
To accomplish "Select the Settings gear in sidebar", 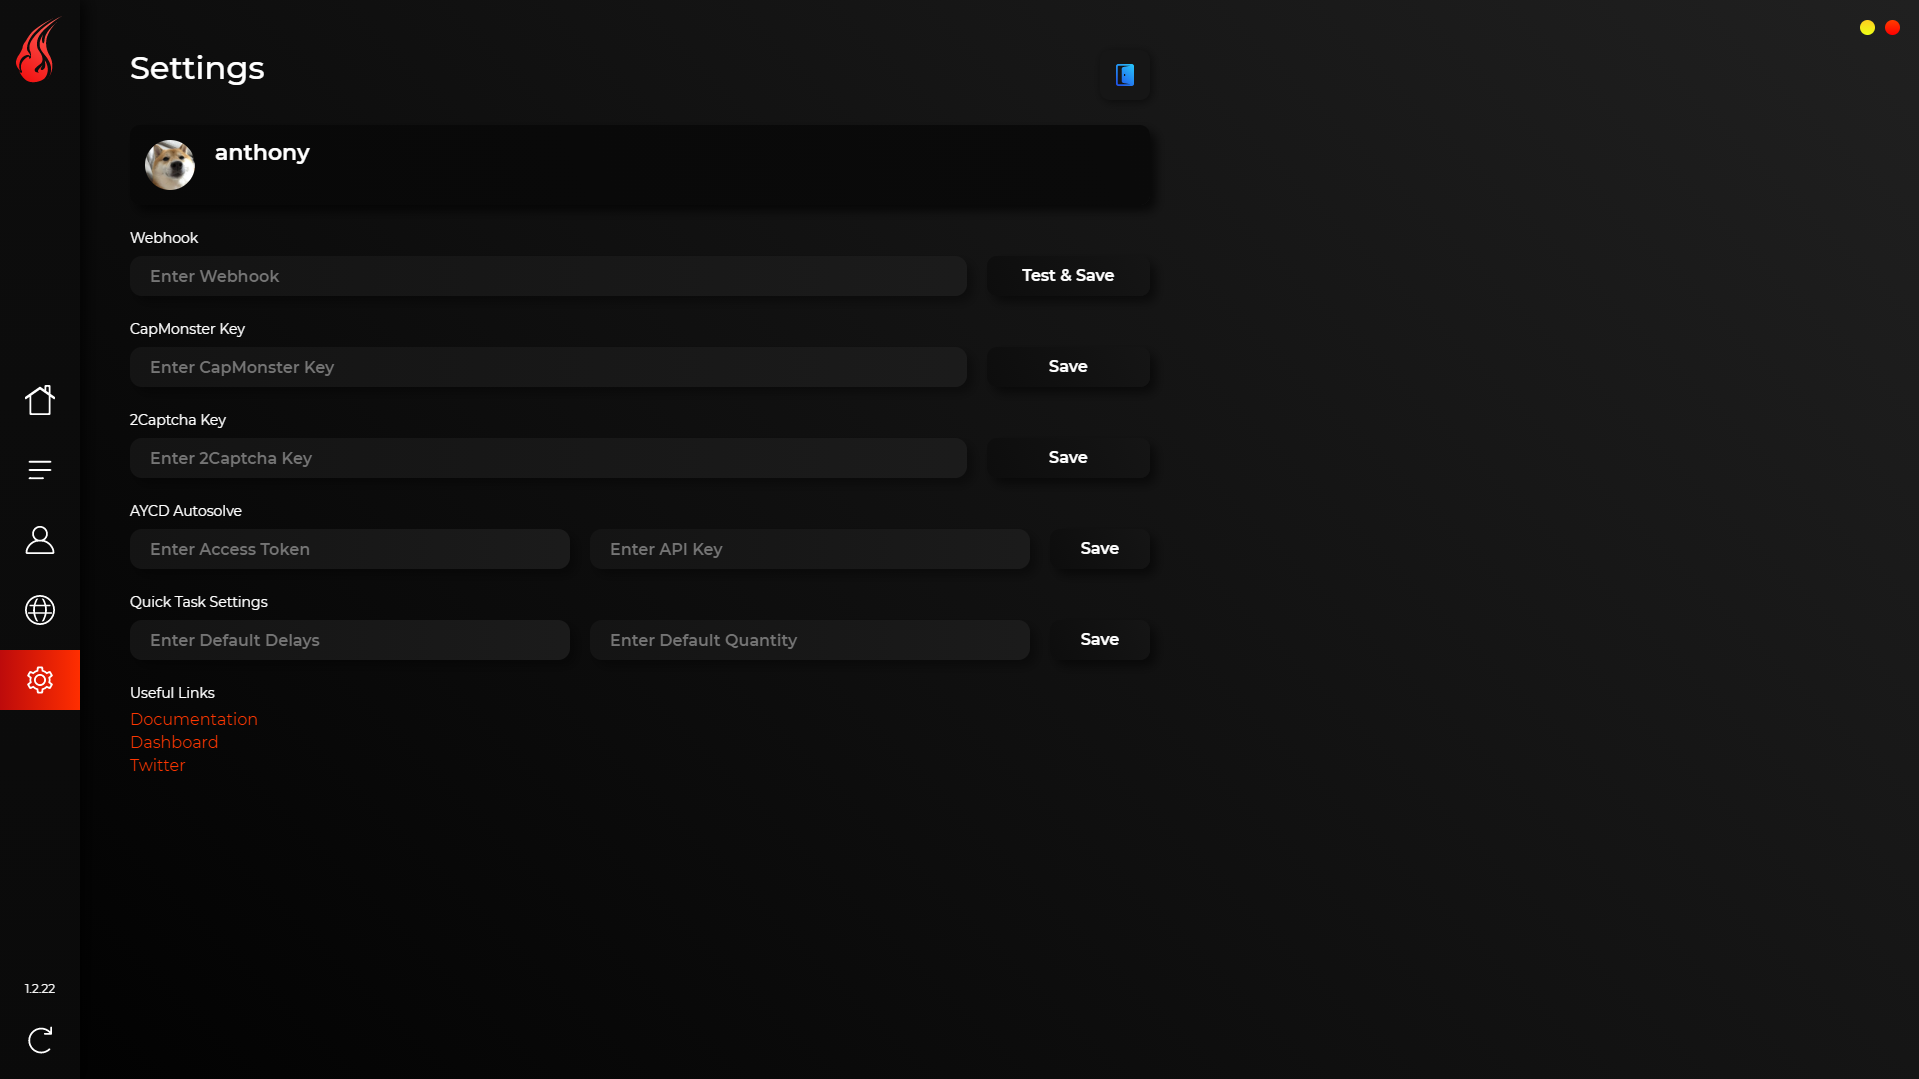I will click(40, 680).
